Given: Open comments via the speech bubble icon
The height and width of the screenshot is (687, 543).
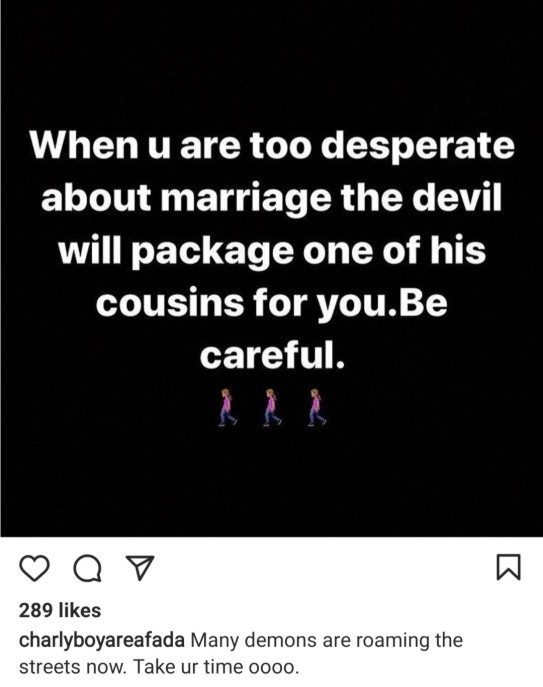Looking at the screenshot, I should click(x=88, y=568).
